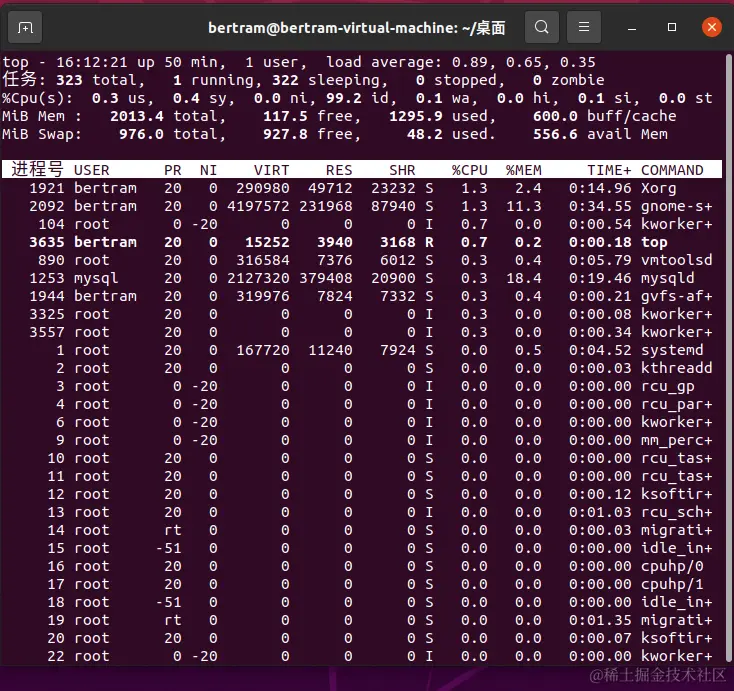
Task: Click the %CPU column header
Action: point(470,170)
